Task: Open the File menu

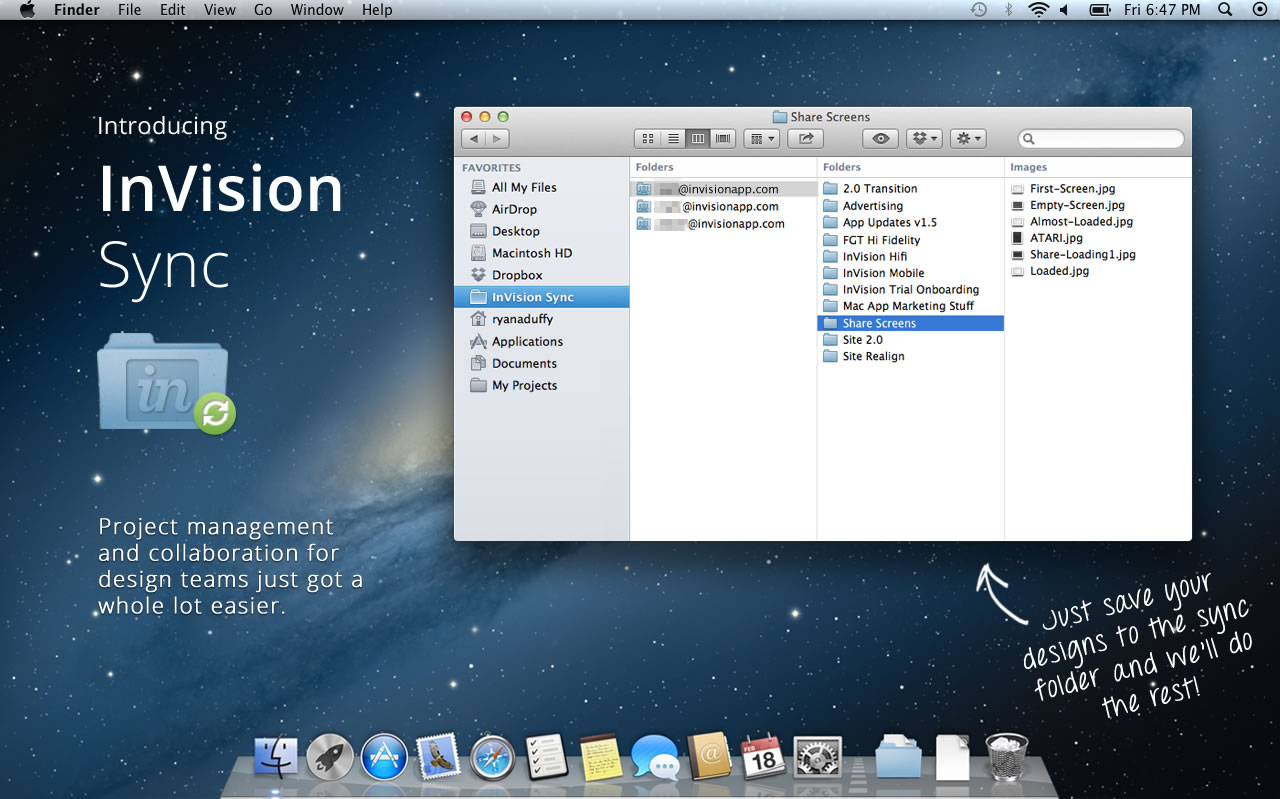Action: (x=129, y=10)
